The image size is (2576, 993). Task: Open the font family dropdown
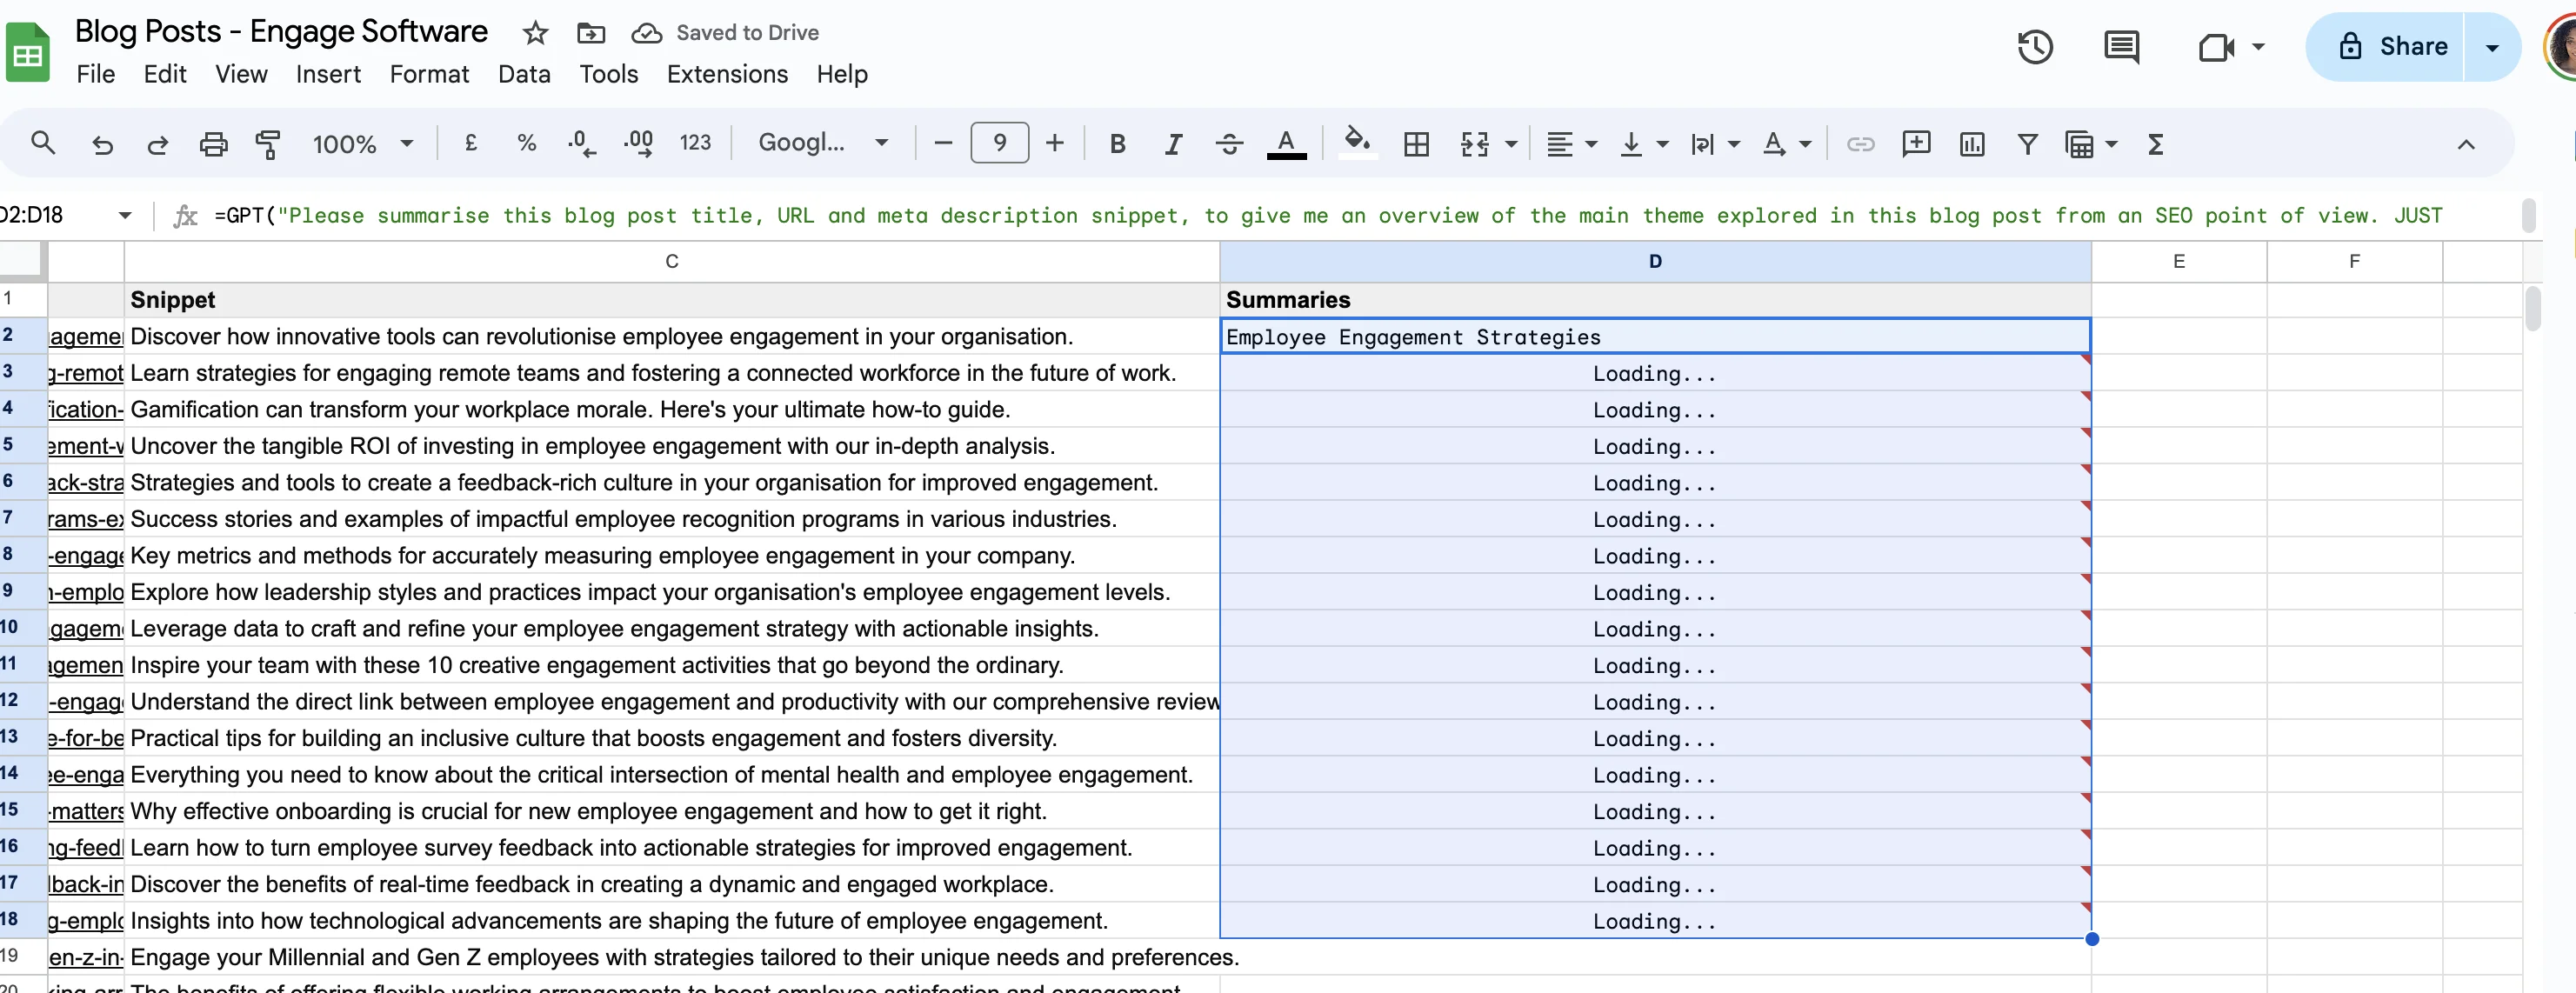[822, 143]
